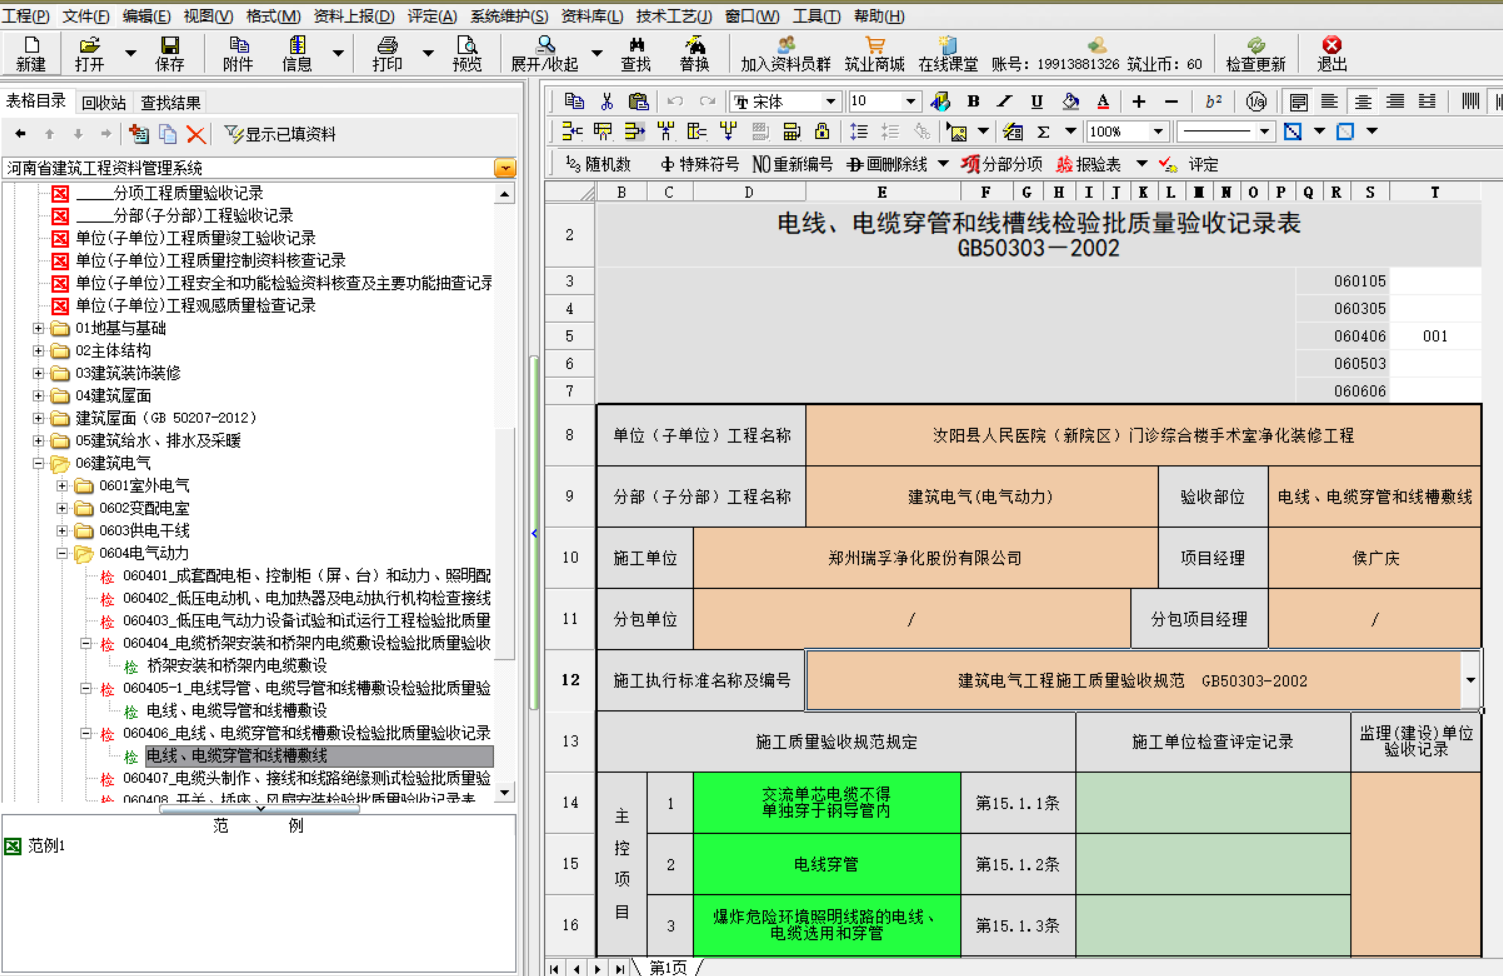Image resolution: width=1503 pixels, height=976 pixels.
Task: Click the 保存 (Save) toolbar icon
Action: [x=170, y=53]
